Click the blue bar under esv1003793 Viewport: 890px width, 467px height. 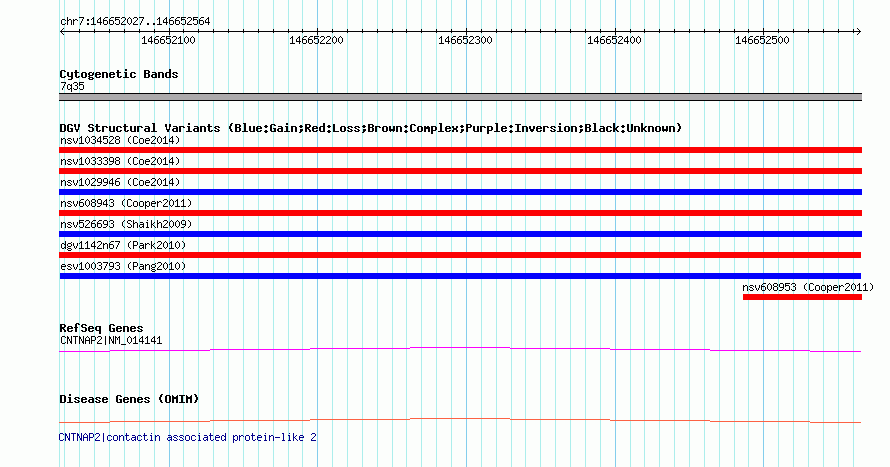460,276
